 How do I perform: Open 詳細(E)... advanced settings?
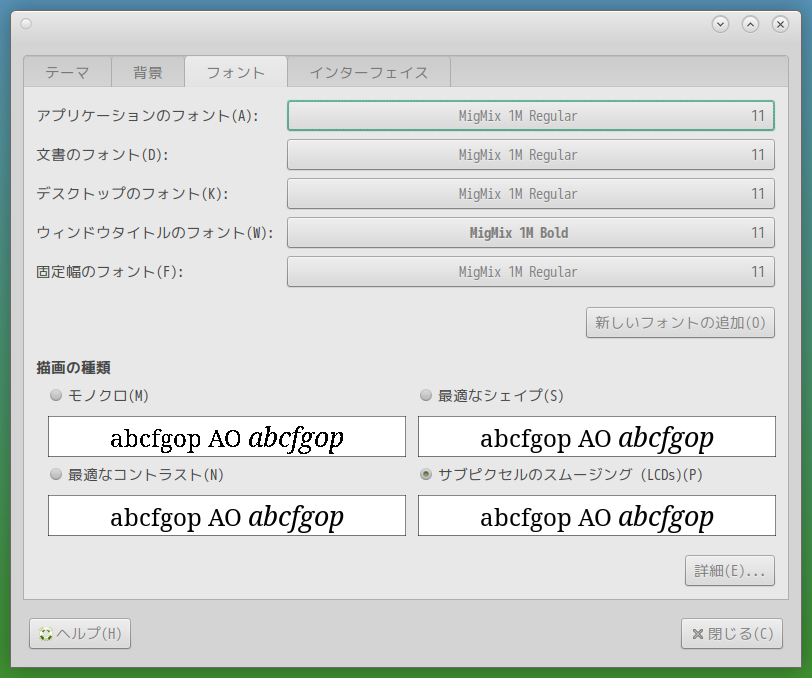tap(730, 571)
